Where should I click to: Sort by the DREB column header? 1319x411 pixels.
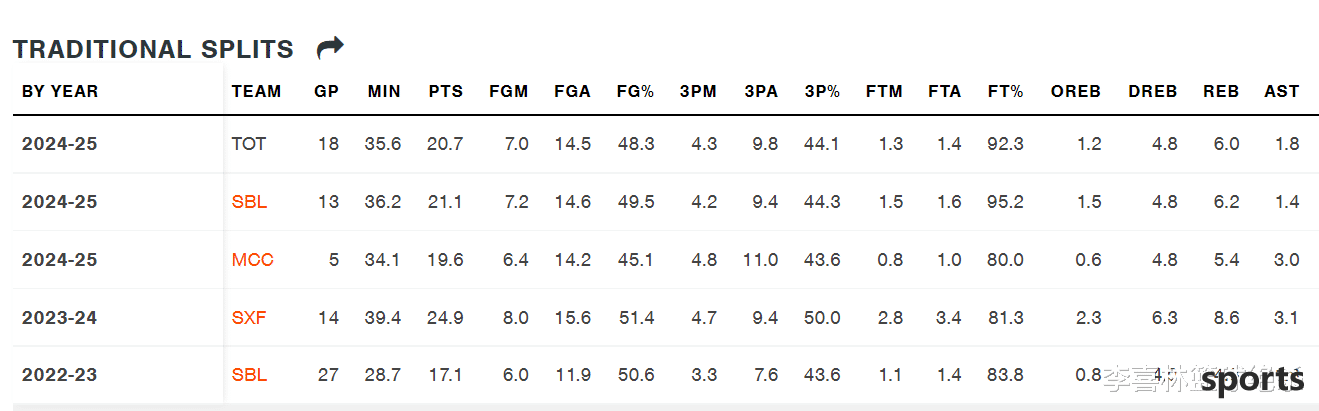[1153, 91]
